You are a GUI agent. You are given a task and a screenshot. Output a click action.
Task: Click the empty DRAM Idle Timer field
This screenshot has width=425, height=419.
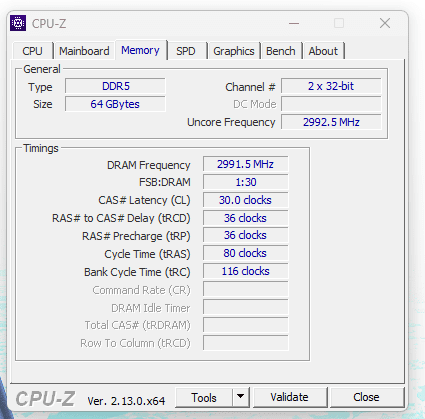click(x=246, y=307)
